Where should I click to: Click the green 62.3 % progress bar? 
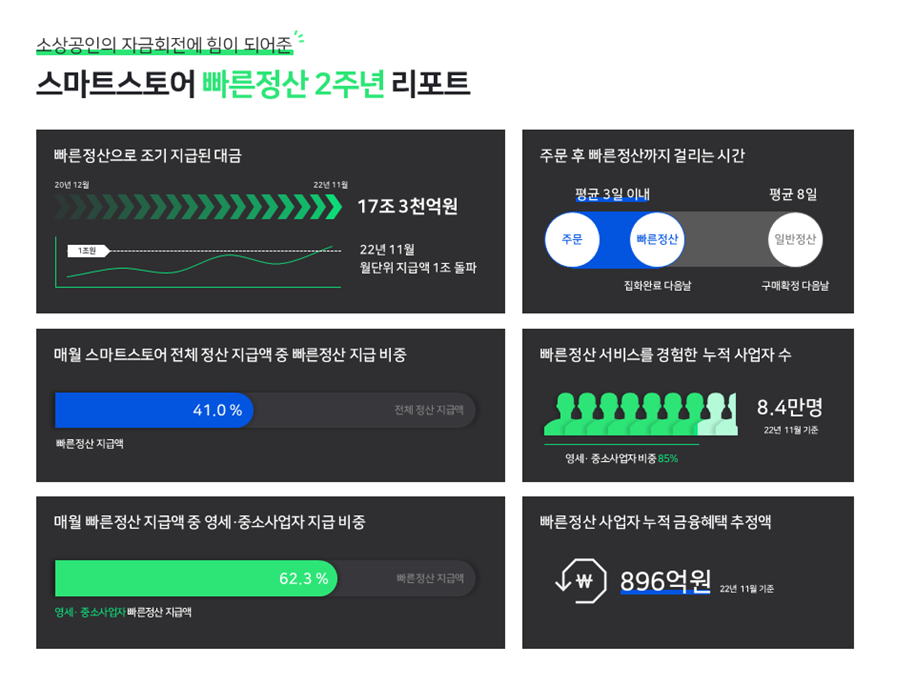pyautogui.click(x=195, y=579)
